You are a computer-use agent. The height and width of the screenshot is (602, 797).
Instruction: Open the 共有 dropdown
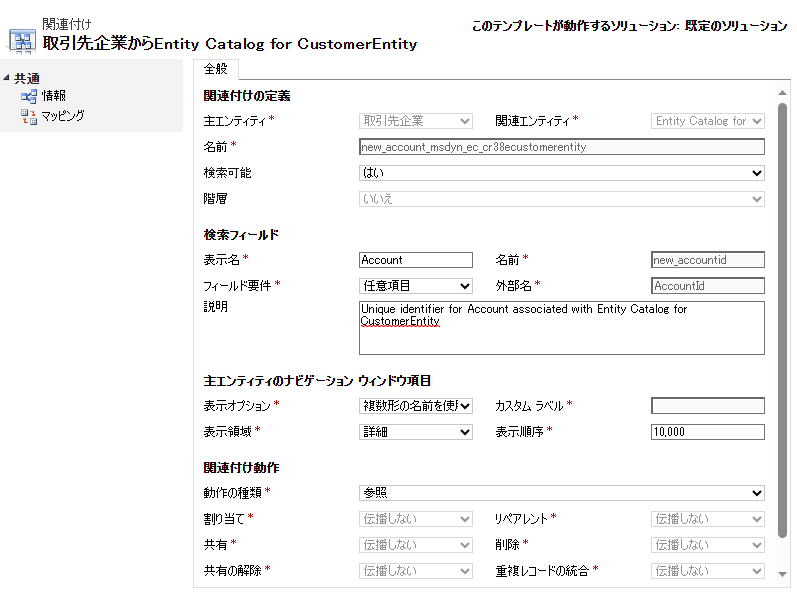(416, 545)
